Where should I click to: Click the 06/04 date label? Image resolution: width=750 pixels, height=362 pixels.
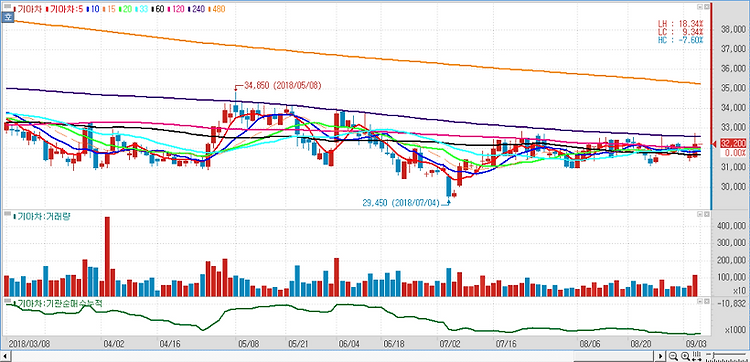pos(349,343)
